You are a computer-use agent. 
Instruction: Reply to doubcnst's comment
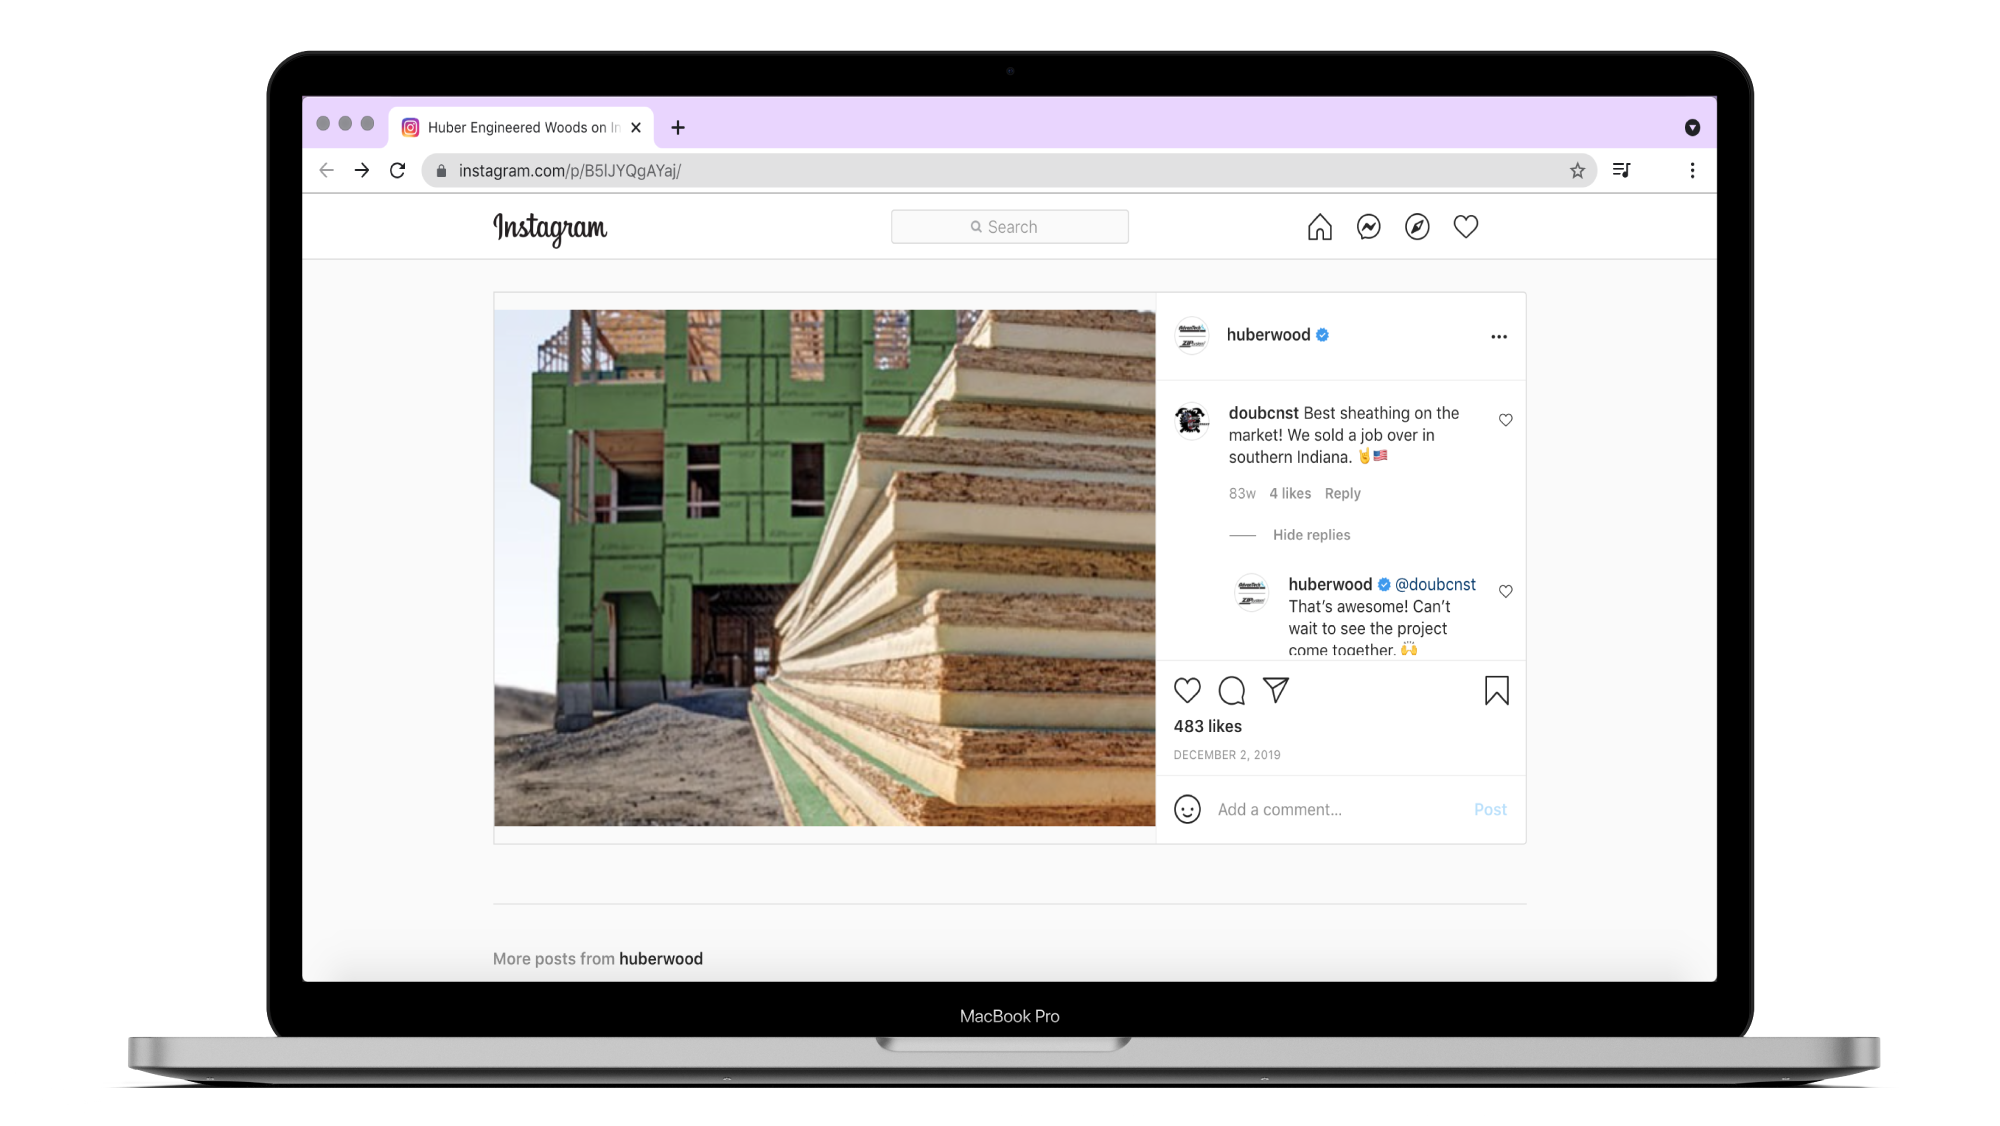tap(1342, 494)
